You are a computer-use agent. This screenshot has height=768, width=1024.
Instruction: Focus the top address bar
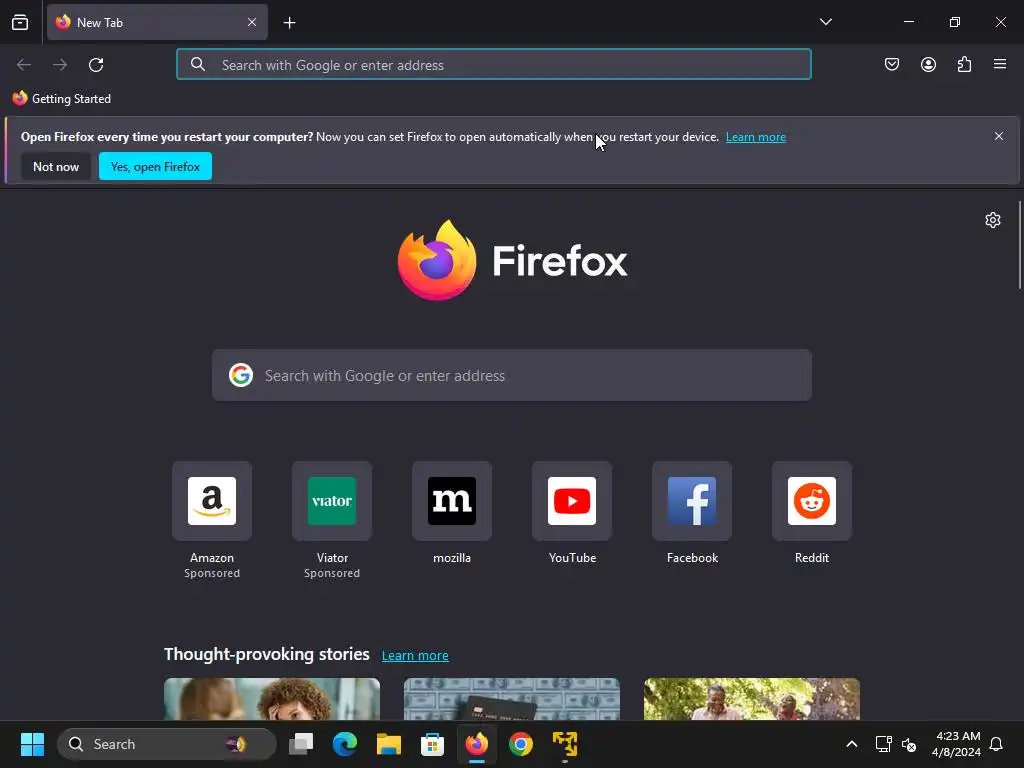[494, 65]
